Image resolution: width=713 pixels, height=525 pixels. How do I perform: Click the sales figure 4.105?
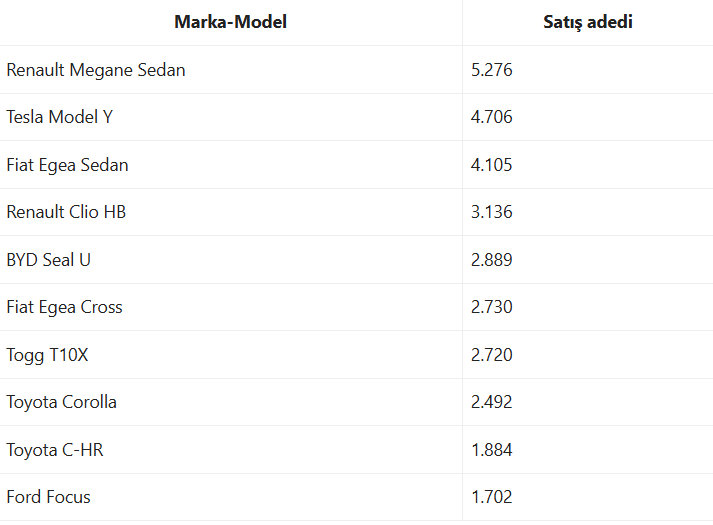pyautogui.click(x=492, y=165)
